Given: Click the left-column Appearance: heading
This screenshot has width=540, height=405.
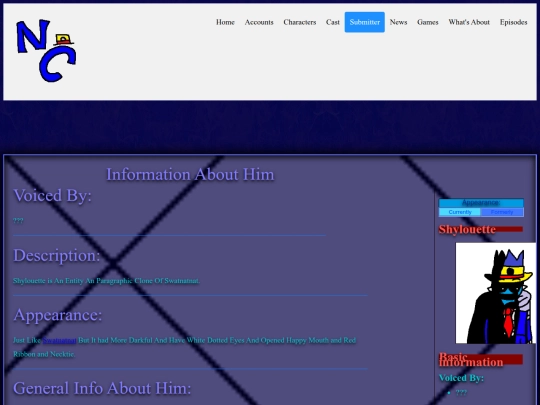Looking at the screenshot, I should (58, 315).
